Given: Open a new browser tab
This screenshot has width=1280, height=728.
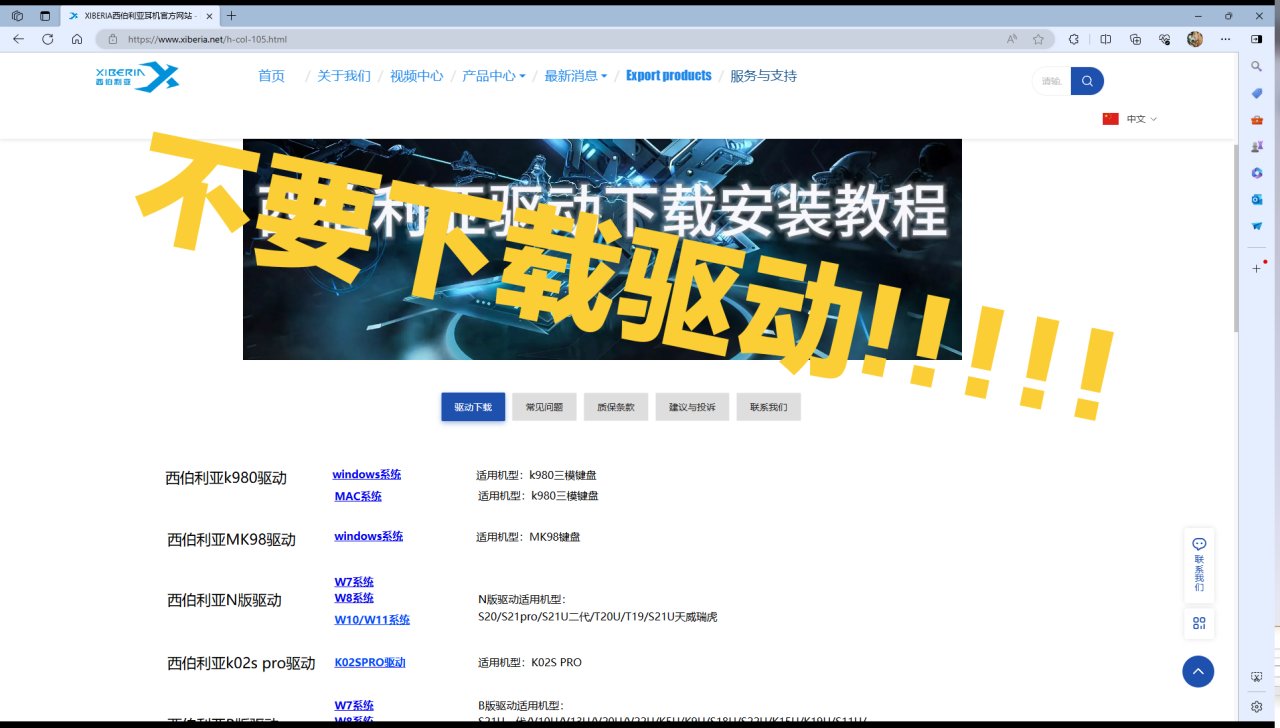Looking at the screenshot, I should click(x=232, y=16).
